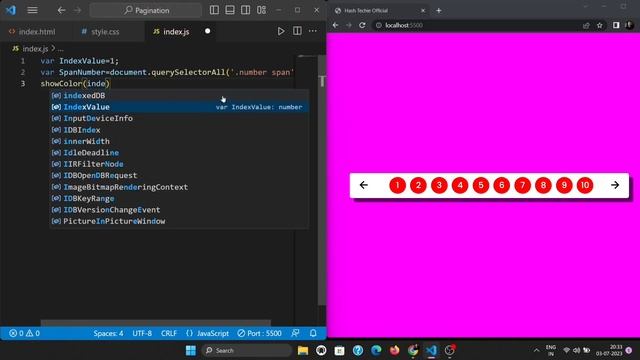This screenshot has width=640, height=360.
Task: Choose IDBKeyRange from suggestions
Action: (179, 198)
